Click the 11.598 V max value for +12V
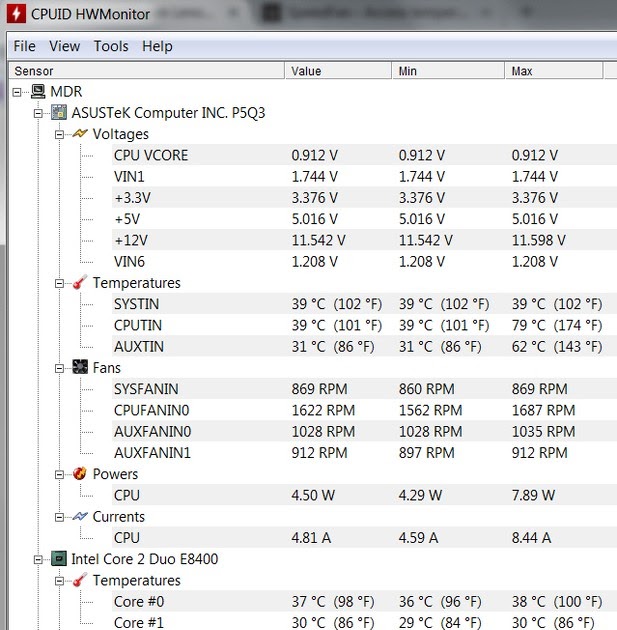 pos(538,240)
